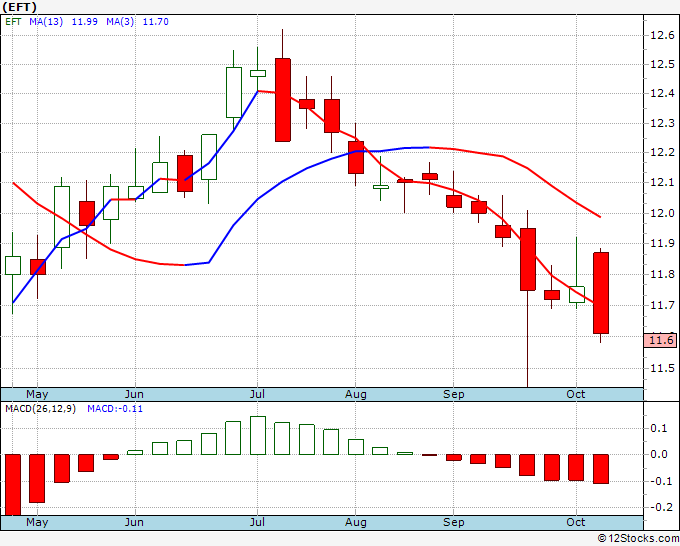Image resolution: width=680 pixels, height=546 pixels.
Task: Click the tallest green MACD histogram bar at July
Action: 258,435
